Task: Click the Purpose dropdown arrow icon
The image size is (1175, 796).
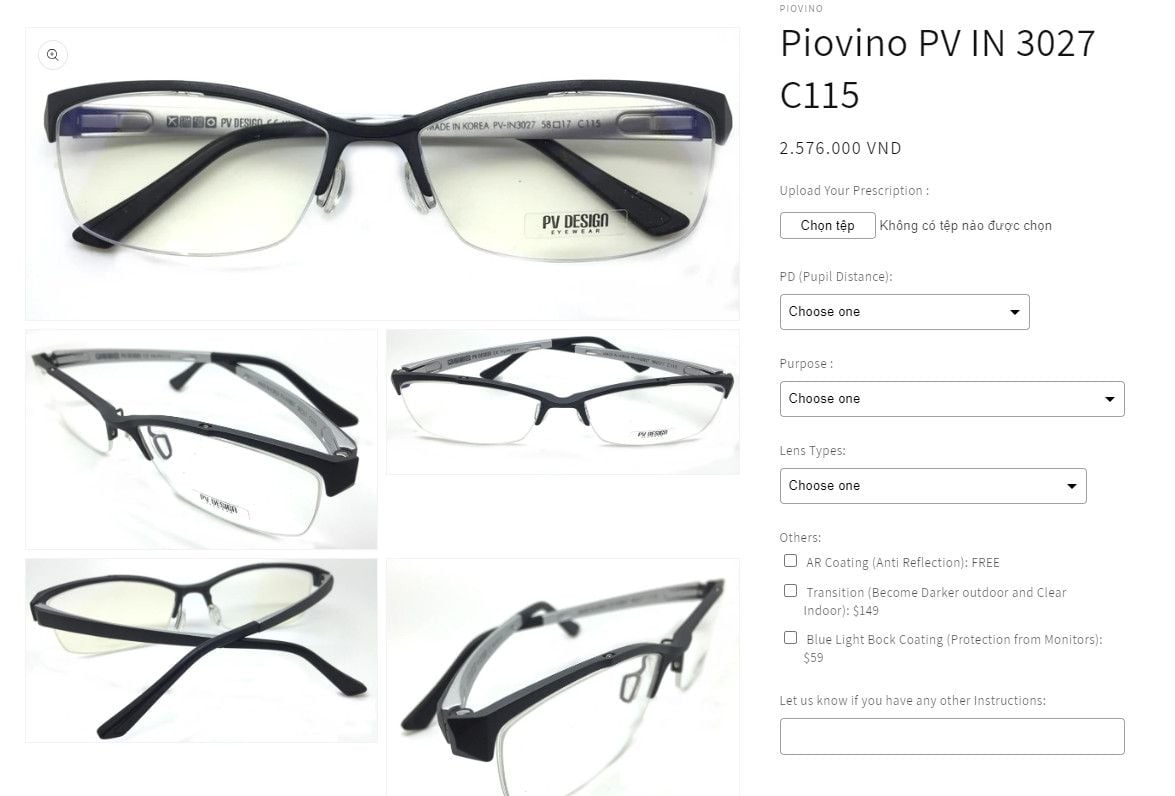Action: [1110, 399]
